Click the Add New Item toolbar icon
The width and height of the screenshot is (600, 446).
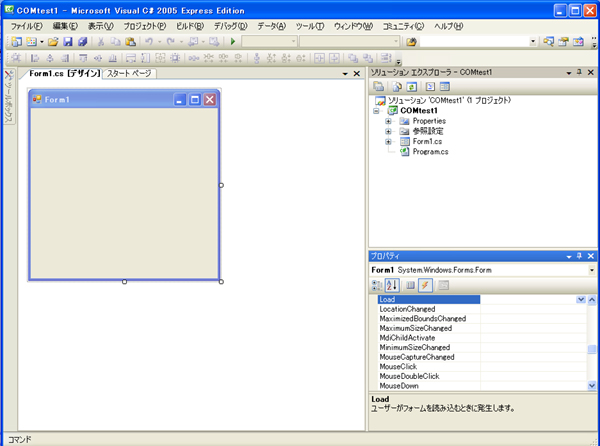tap(31, 41)
